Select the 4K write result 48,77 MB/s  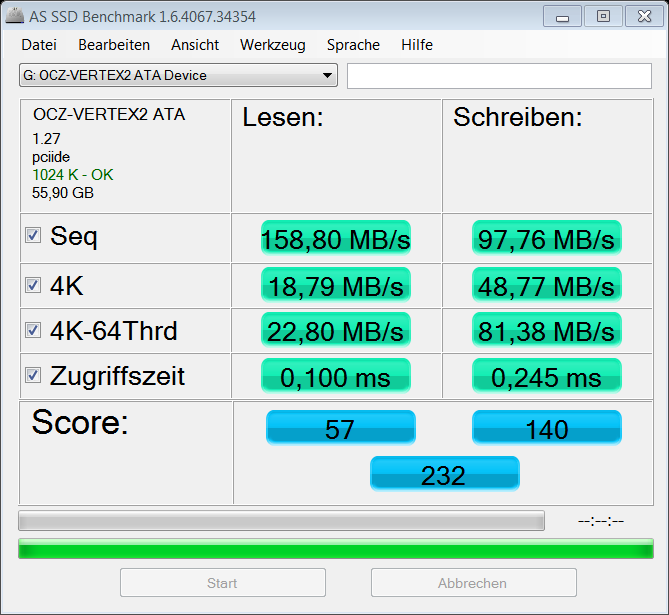[547, 285]
